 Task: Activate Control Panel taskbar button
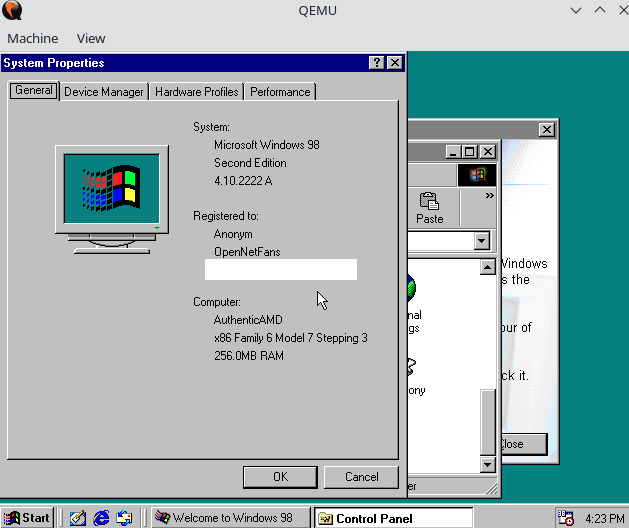(x=393, y=518)
